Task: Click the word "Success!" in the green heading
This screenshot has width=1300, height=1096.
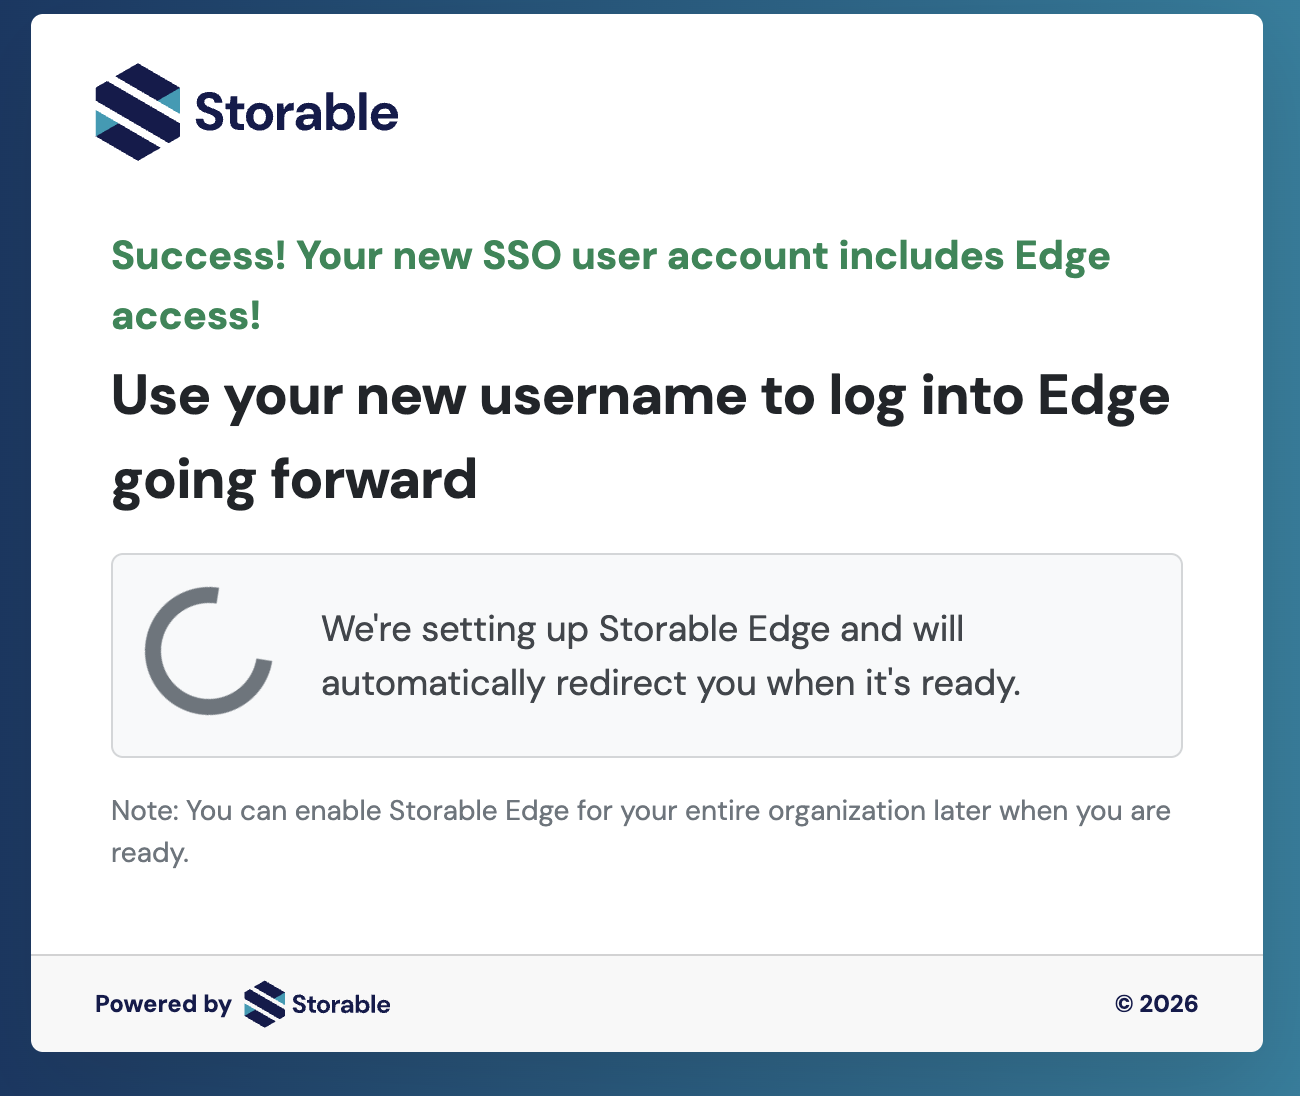Action: pos(198,256)
